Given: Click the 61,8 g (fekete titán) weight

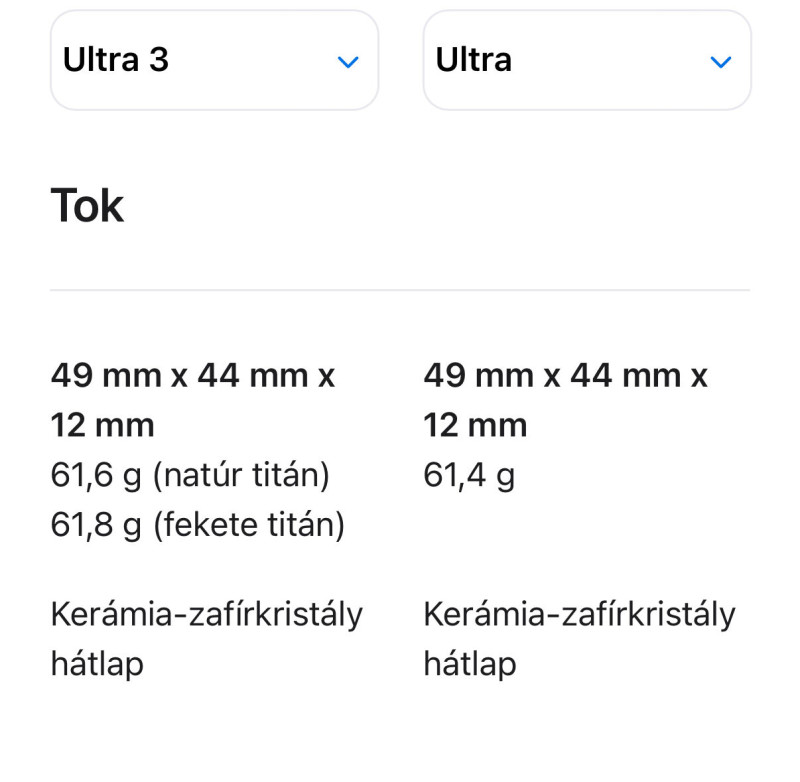Looking at the screenshot, I should tap(197, 525).
